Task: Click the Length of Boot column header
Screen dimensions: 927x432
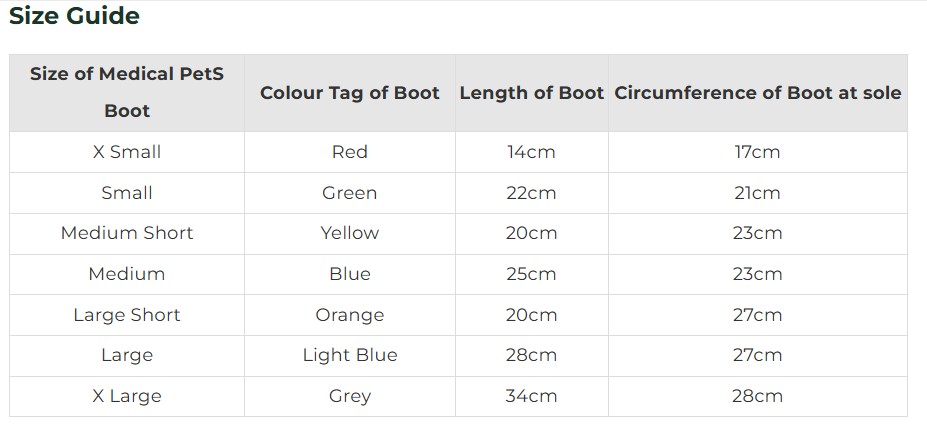Action: pos(531,92)
